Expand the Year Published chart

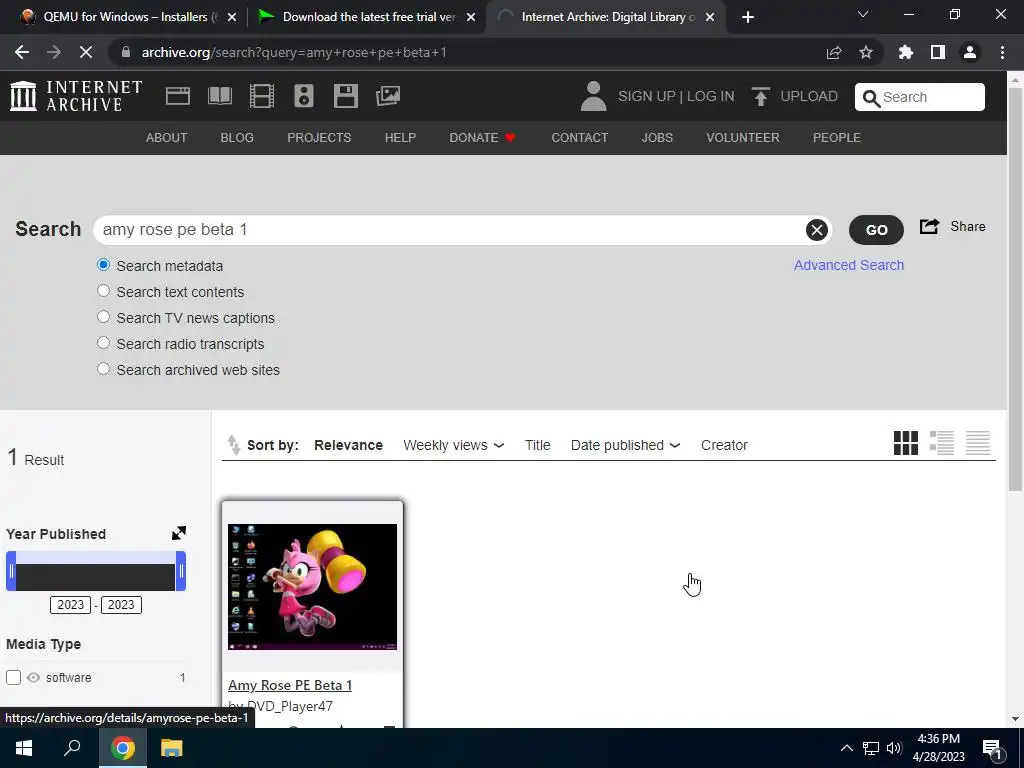point(178,533)
